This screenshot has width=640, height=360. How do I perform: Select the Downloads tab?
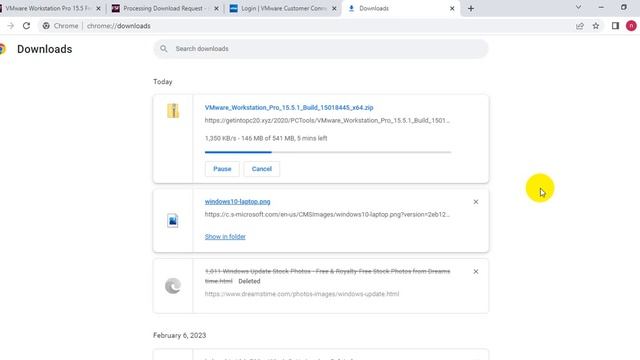coord(400,8)
